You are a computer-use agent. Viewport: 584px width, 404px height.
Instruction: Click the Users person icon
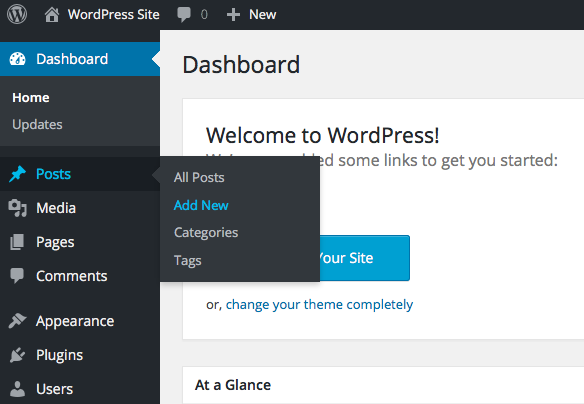[18, 389]
